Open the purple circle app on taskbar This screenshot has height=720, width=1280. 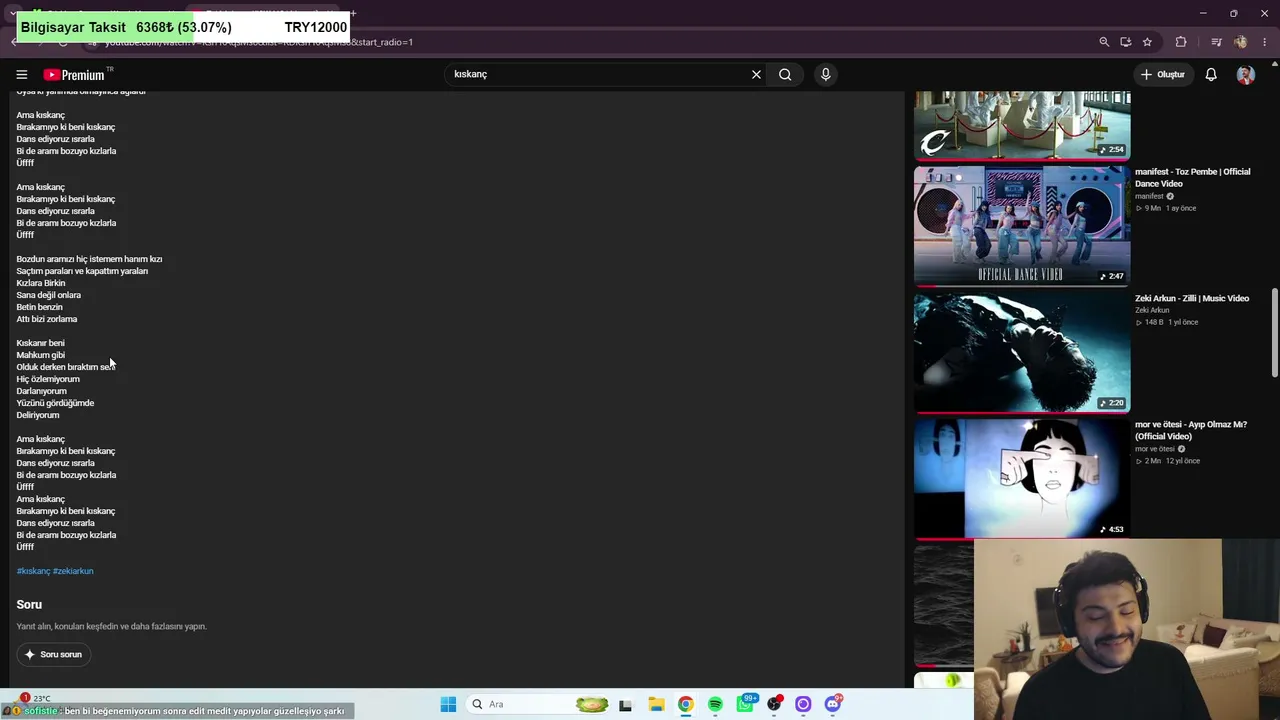coord(803,704)
